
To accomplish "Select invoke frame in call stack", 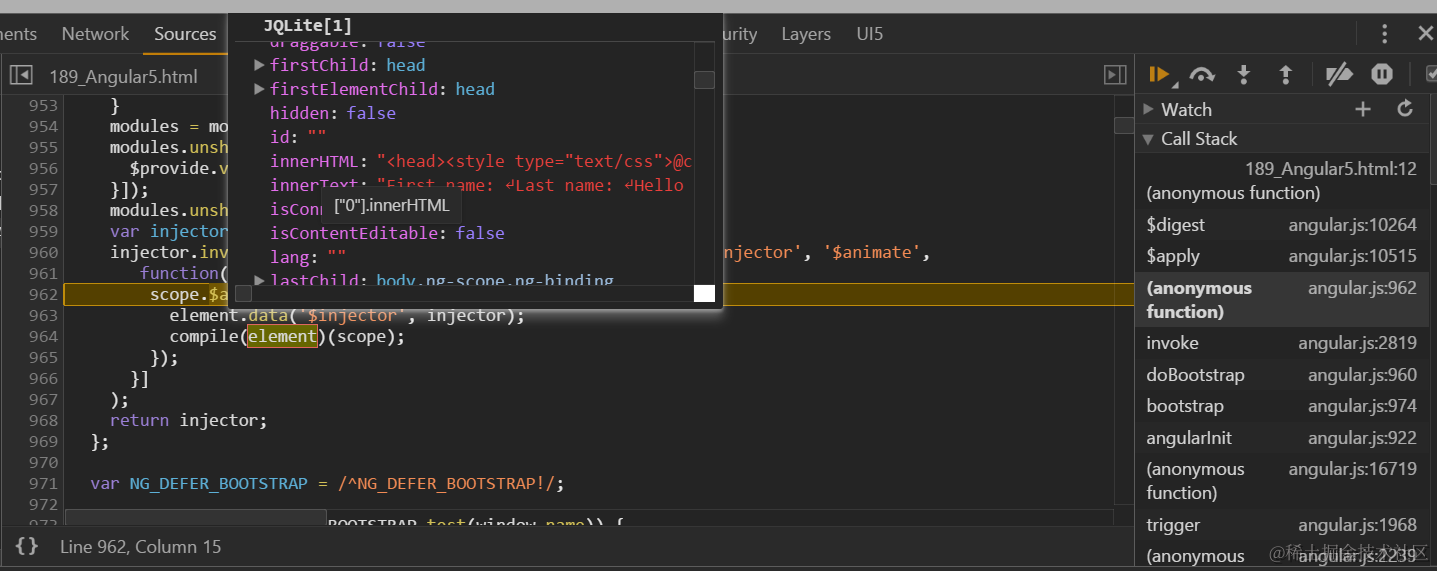I will click(1282, 343).
